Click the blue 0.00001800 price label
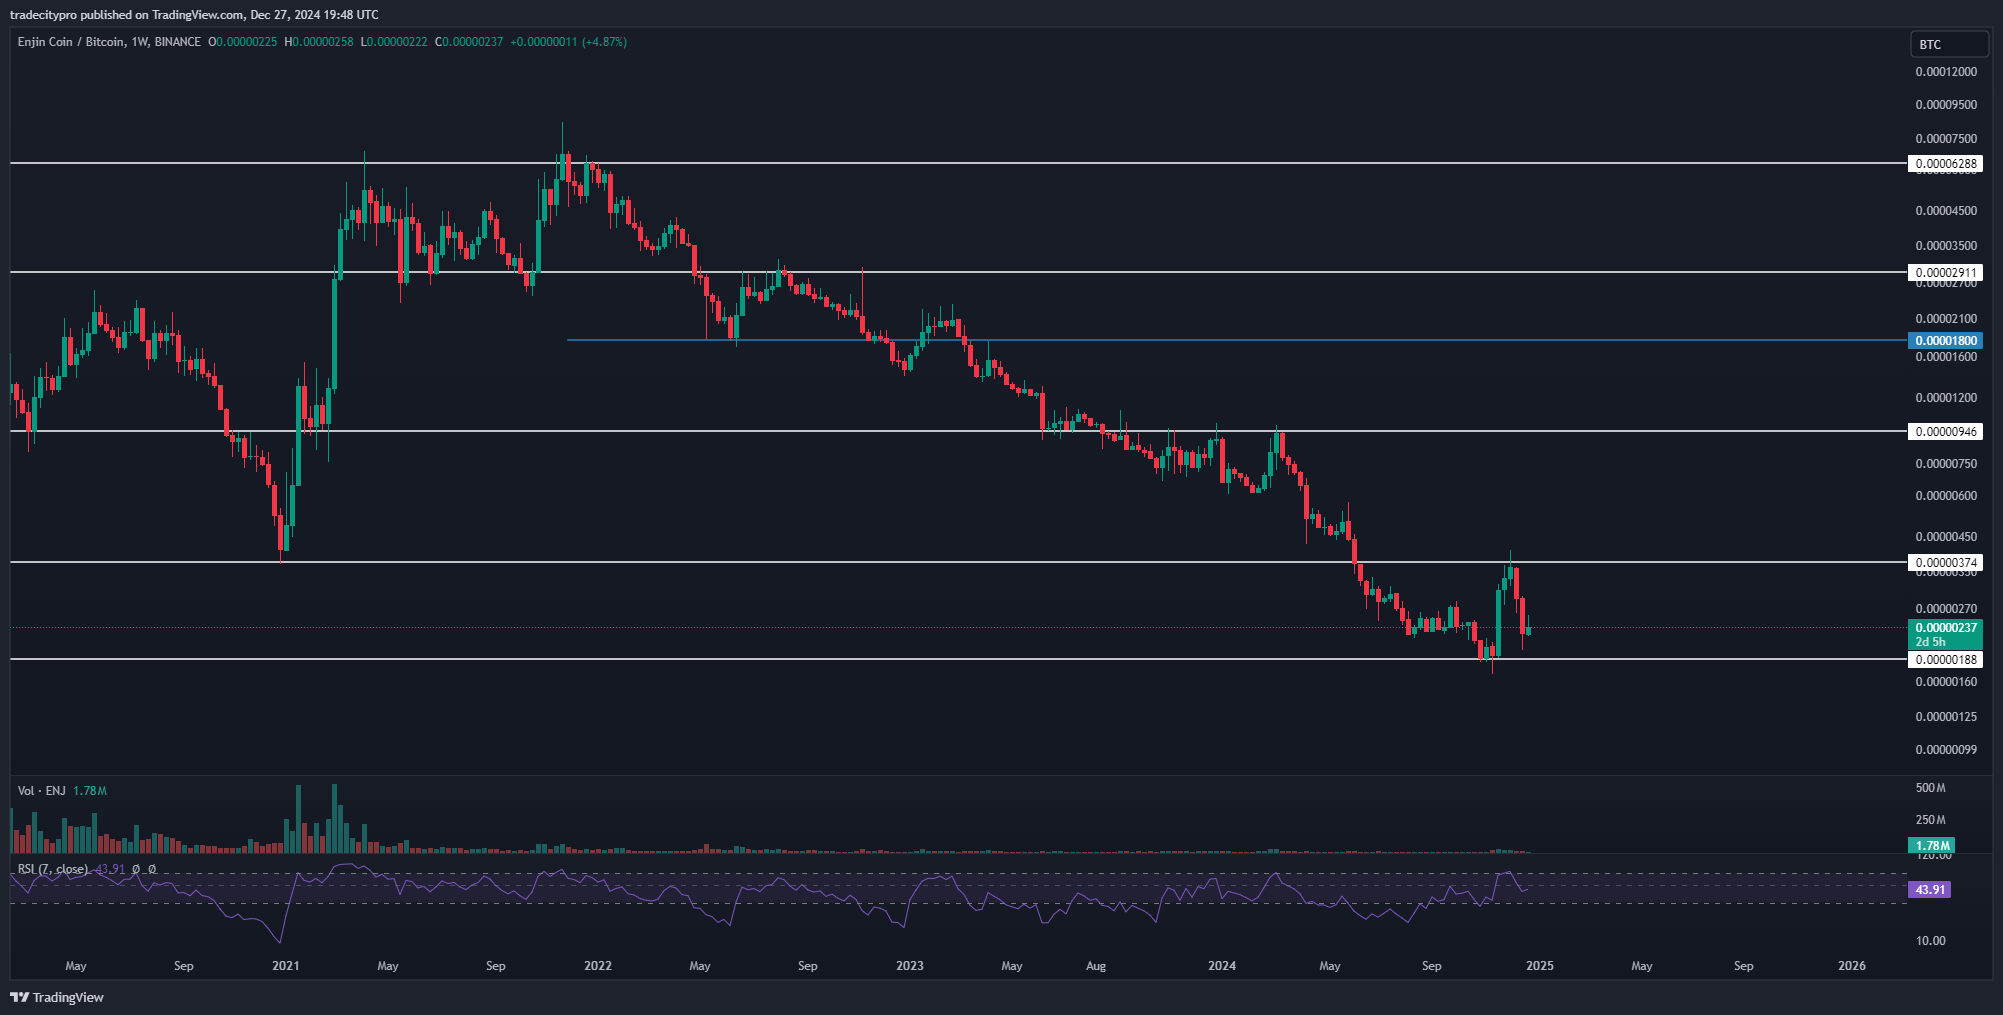Image resolution: width=2003 pixels, height=1015 pixels. (1945, 341)
